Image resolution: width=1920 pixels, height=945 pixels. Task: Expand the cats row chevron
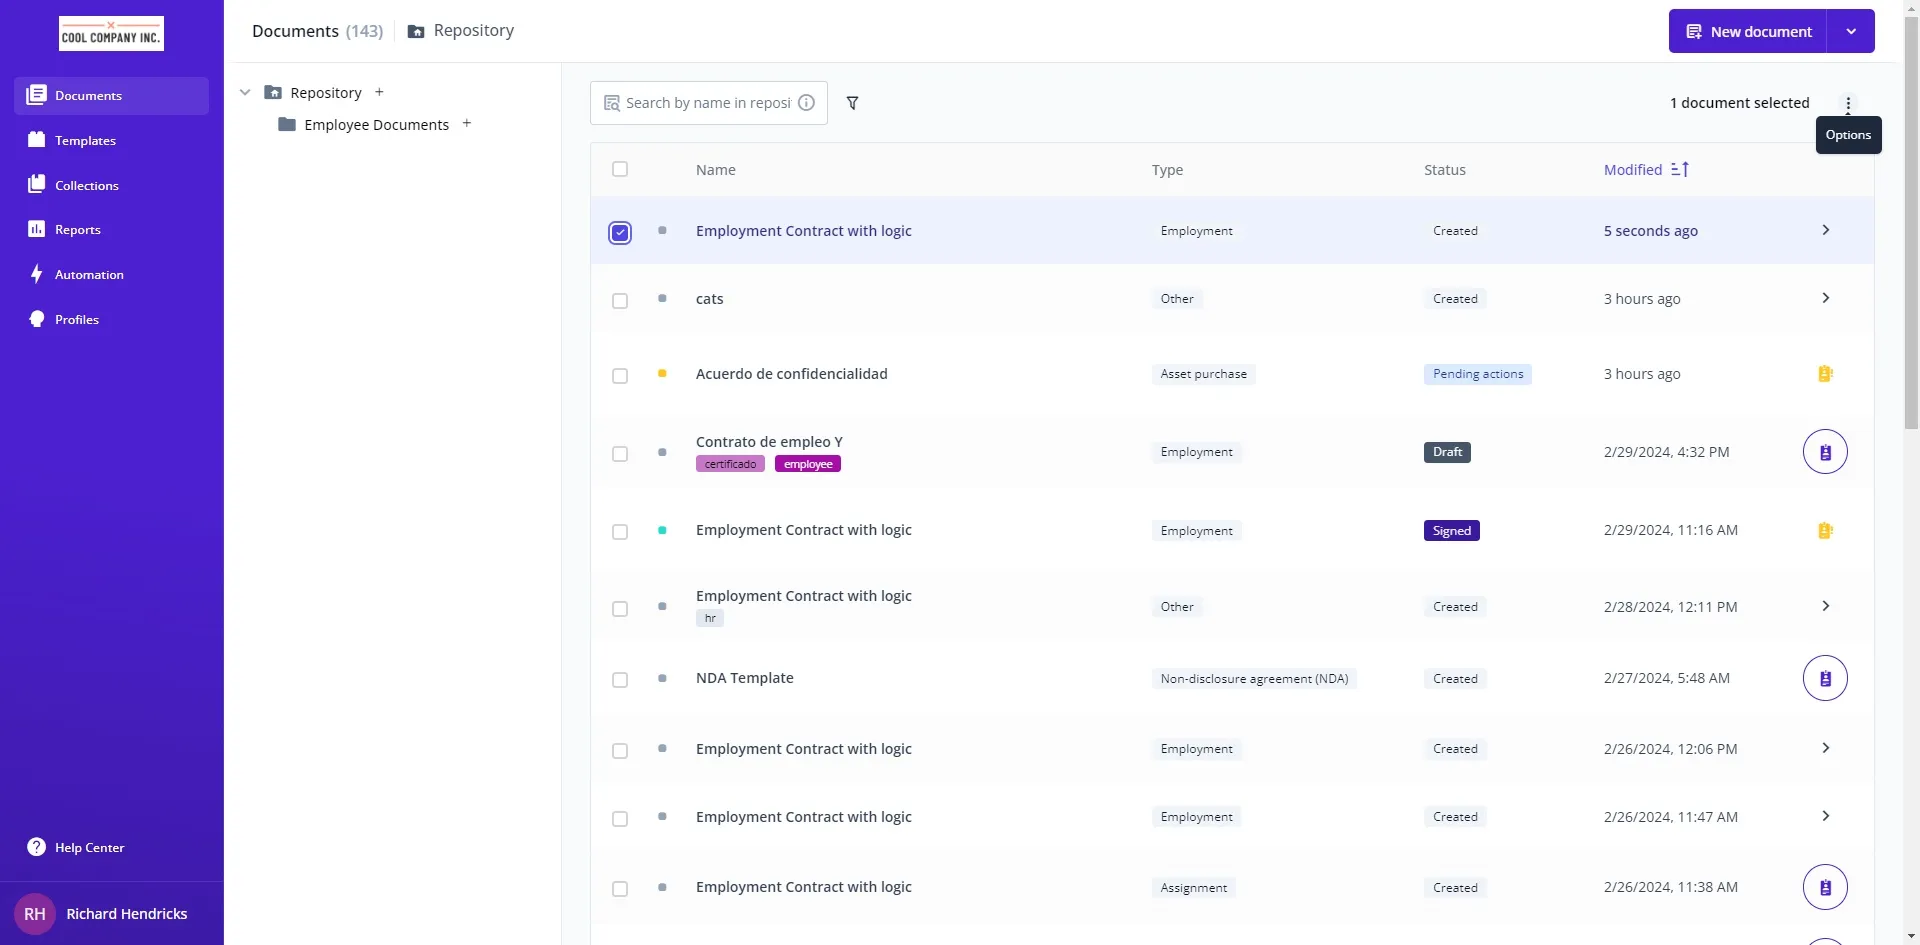coord(1825,298)
